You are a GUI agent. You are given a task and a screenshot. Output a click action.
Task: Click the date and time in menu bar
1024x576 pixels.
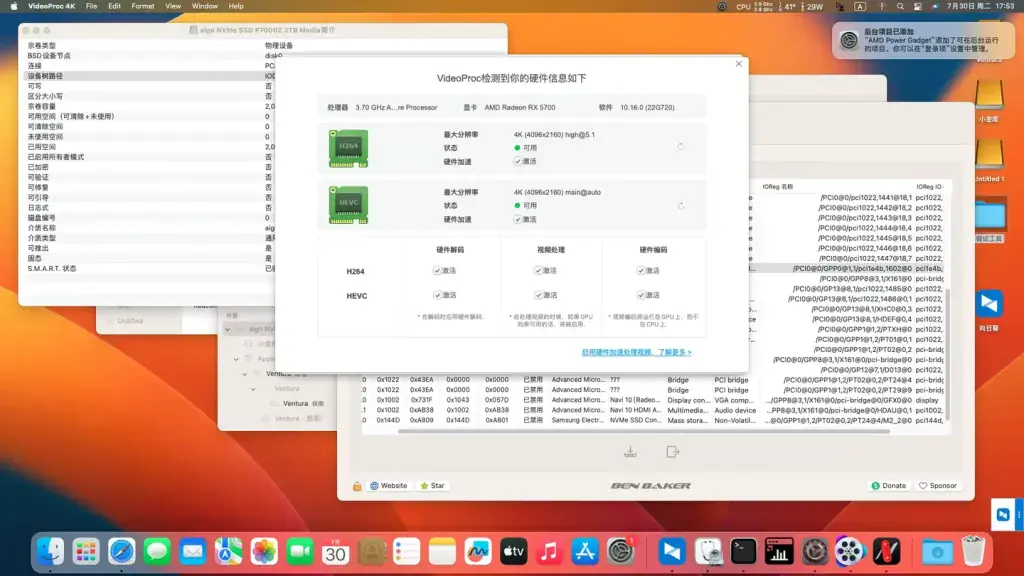[982, 7]
